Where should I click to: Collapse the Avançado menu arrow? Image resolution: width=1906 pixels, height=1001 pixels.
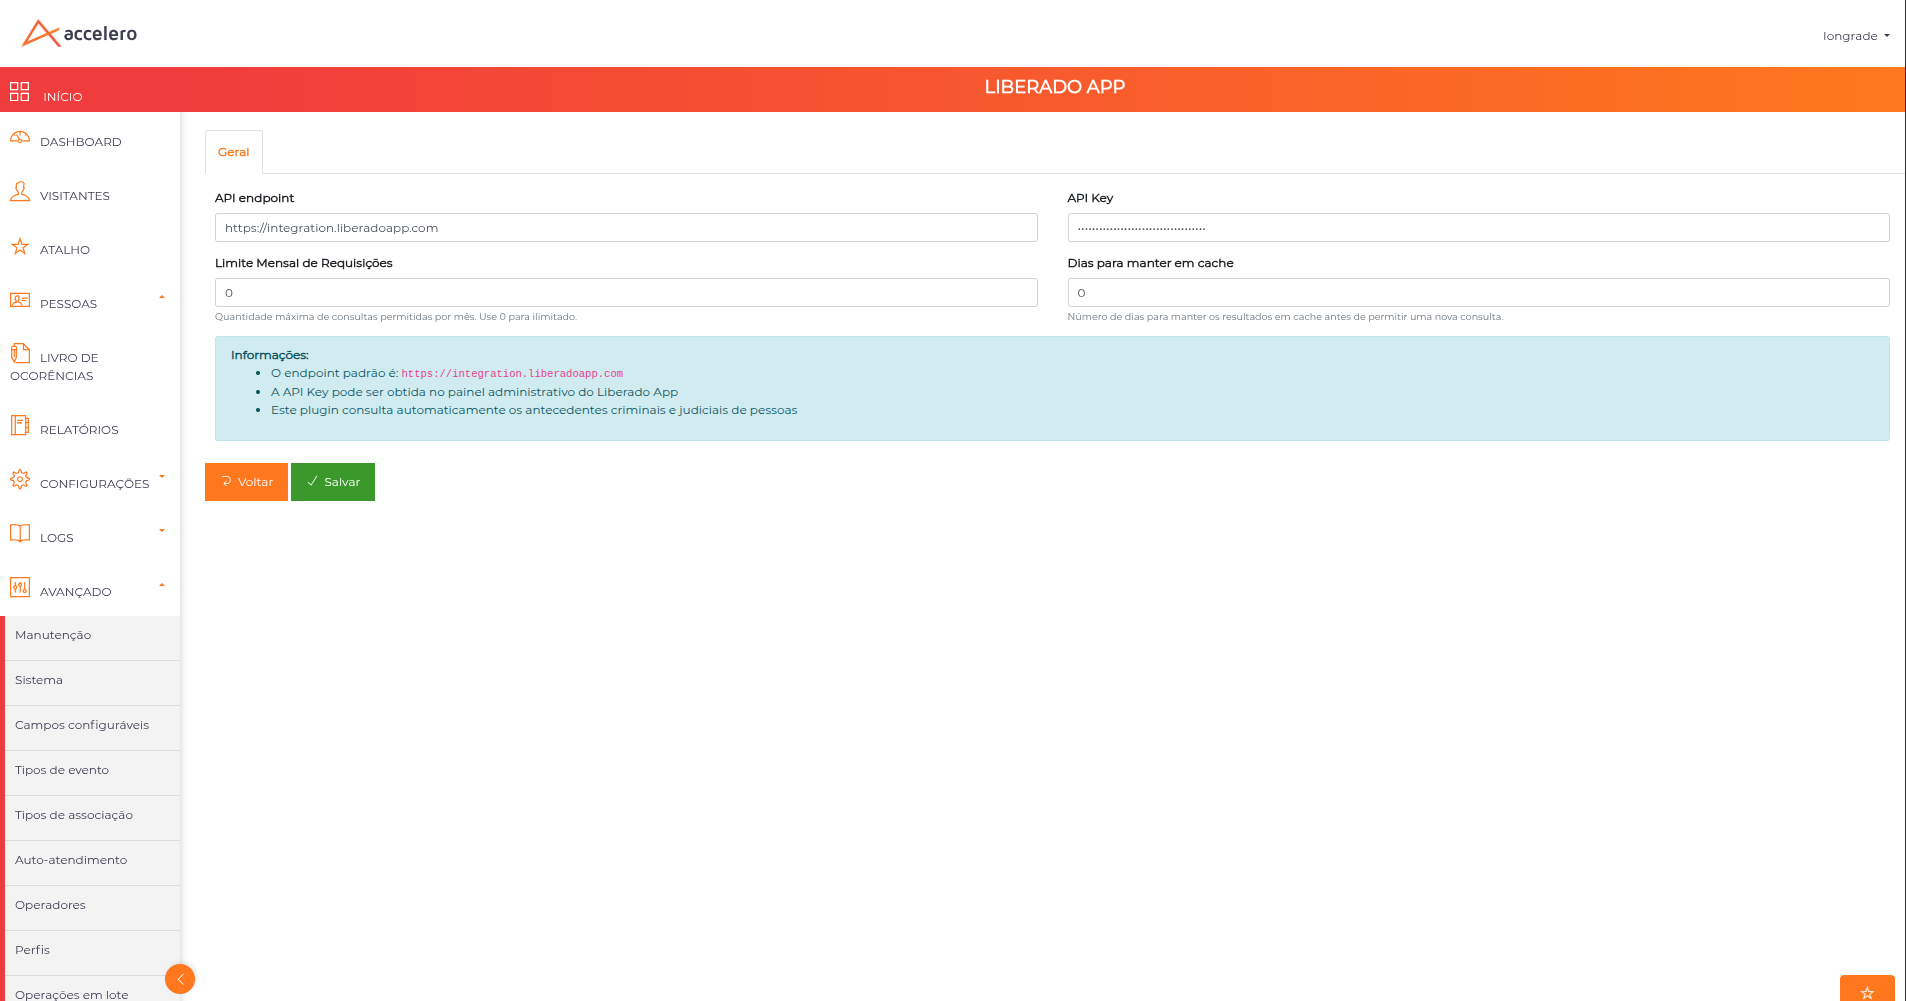[x=162, y=585]
